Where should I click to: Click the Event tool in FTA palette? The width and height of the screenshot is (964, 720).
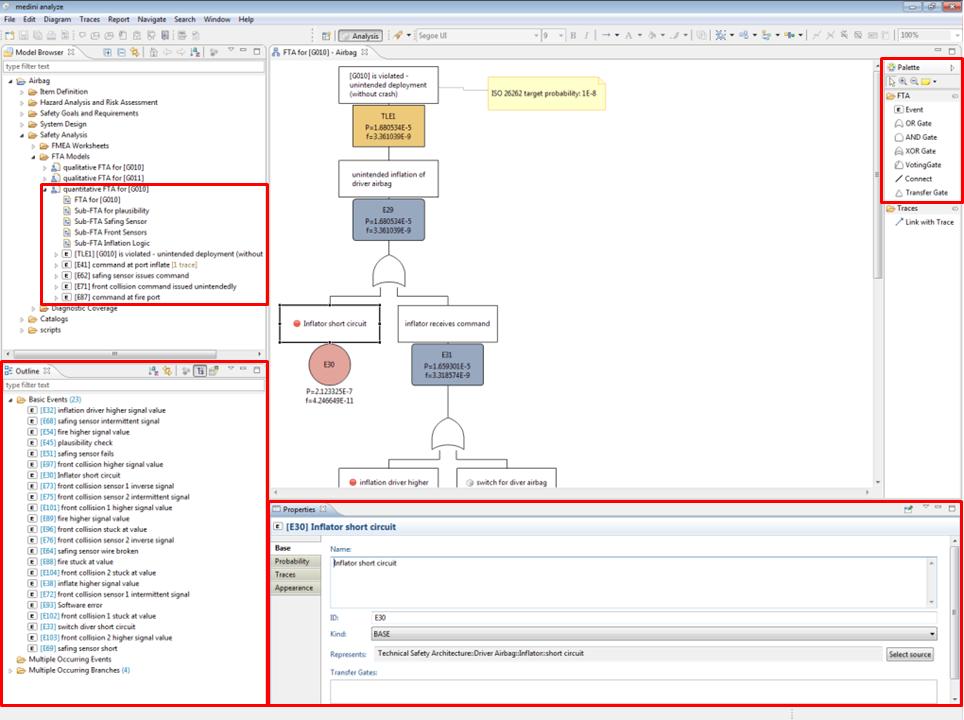tap(913, 109)
